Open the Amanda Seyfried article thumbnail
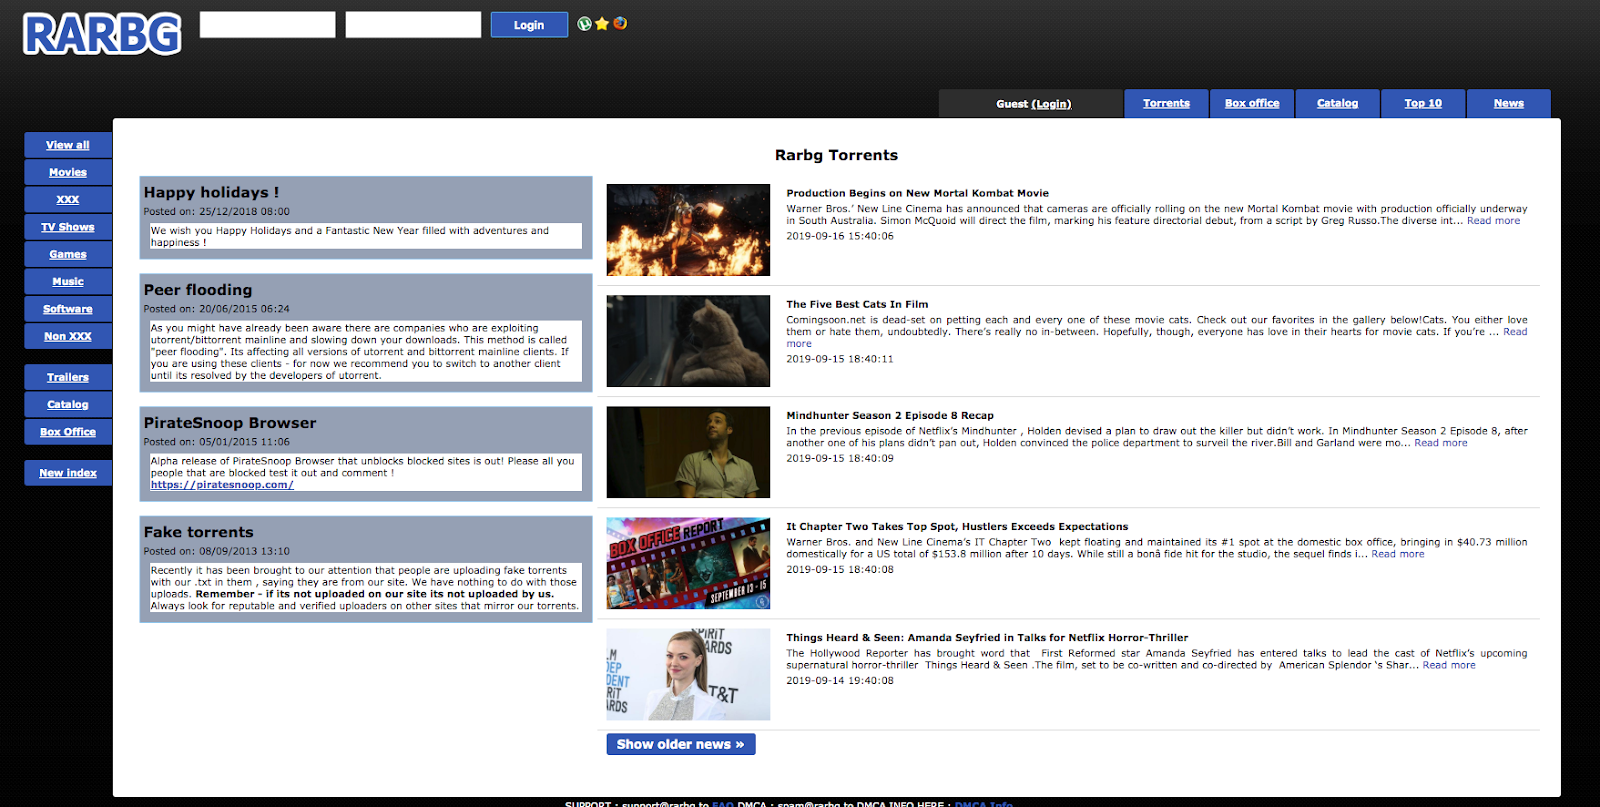Viewport: 1600px width, 807px height. click(688, 674)
